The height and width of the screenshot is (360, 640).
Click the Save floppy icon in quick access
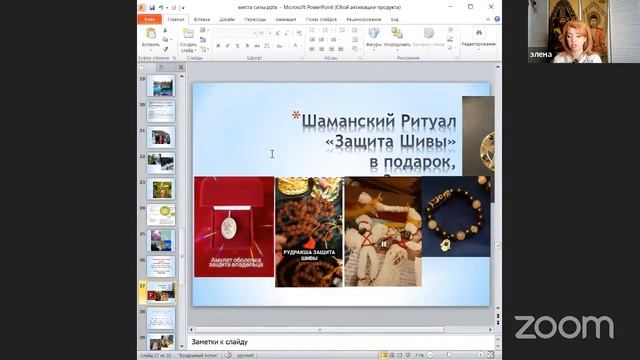pyautogui.click(x=152, y=7)
